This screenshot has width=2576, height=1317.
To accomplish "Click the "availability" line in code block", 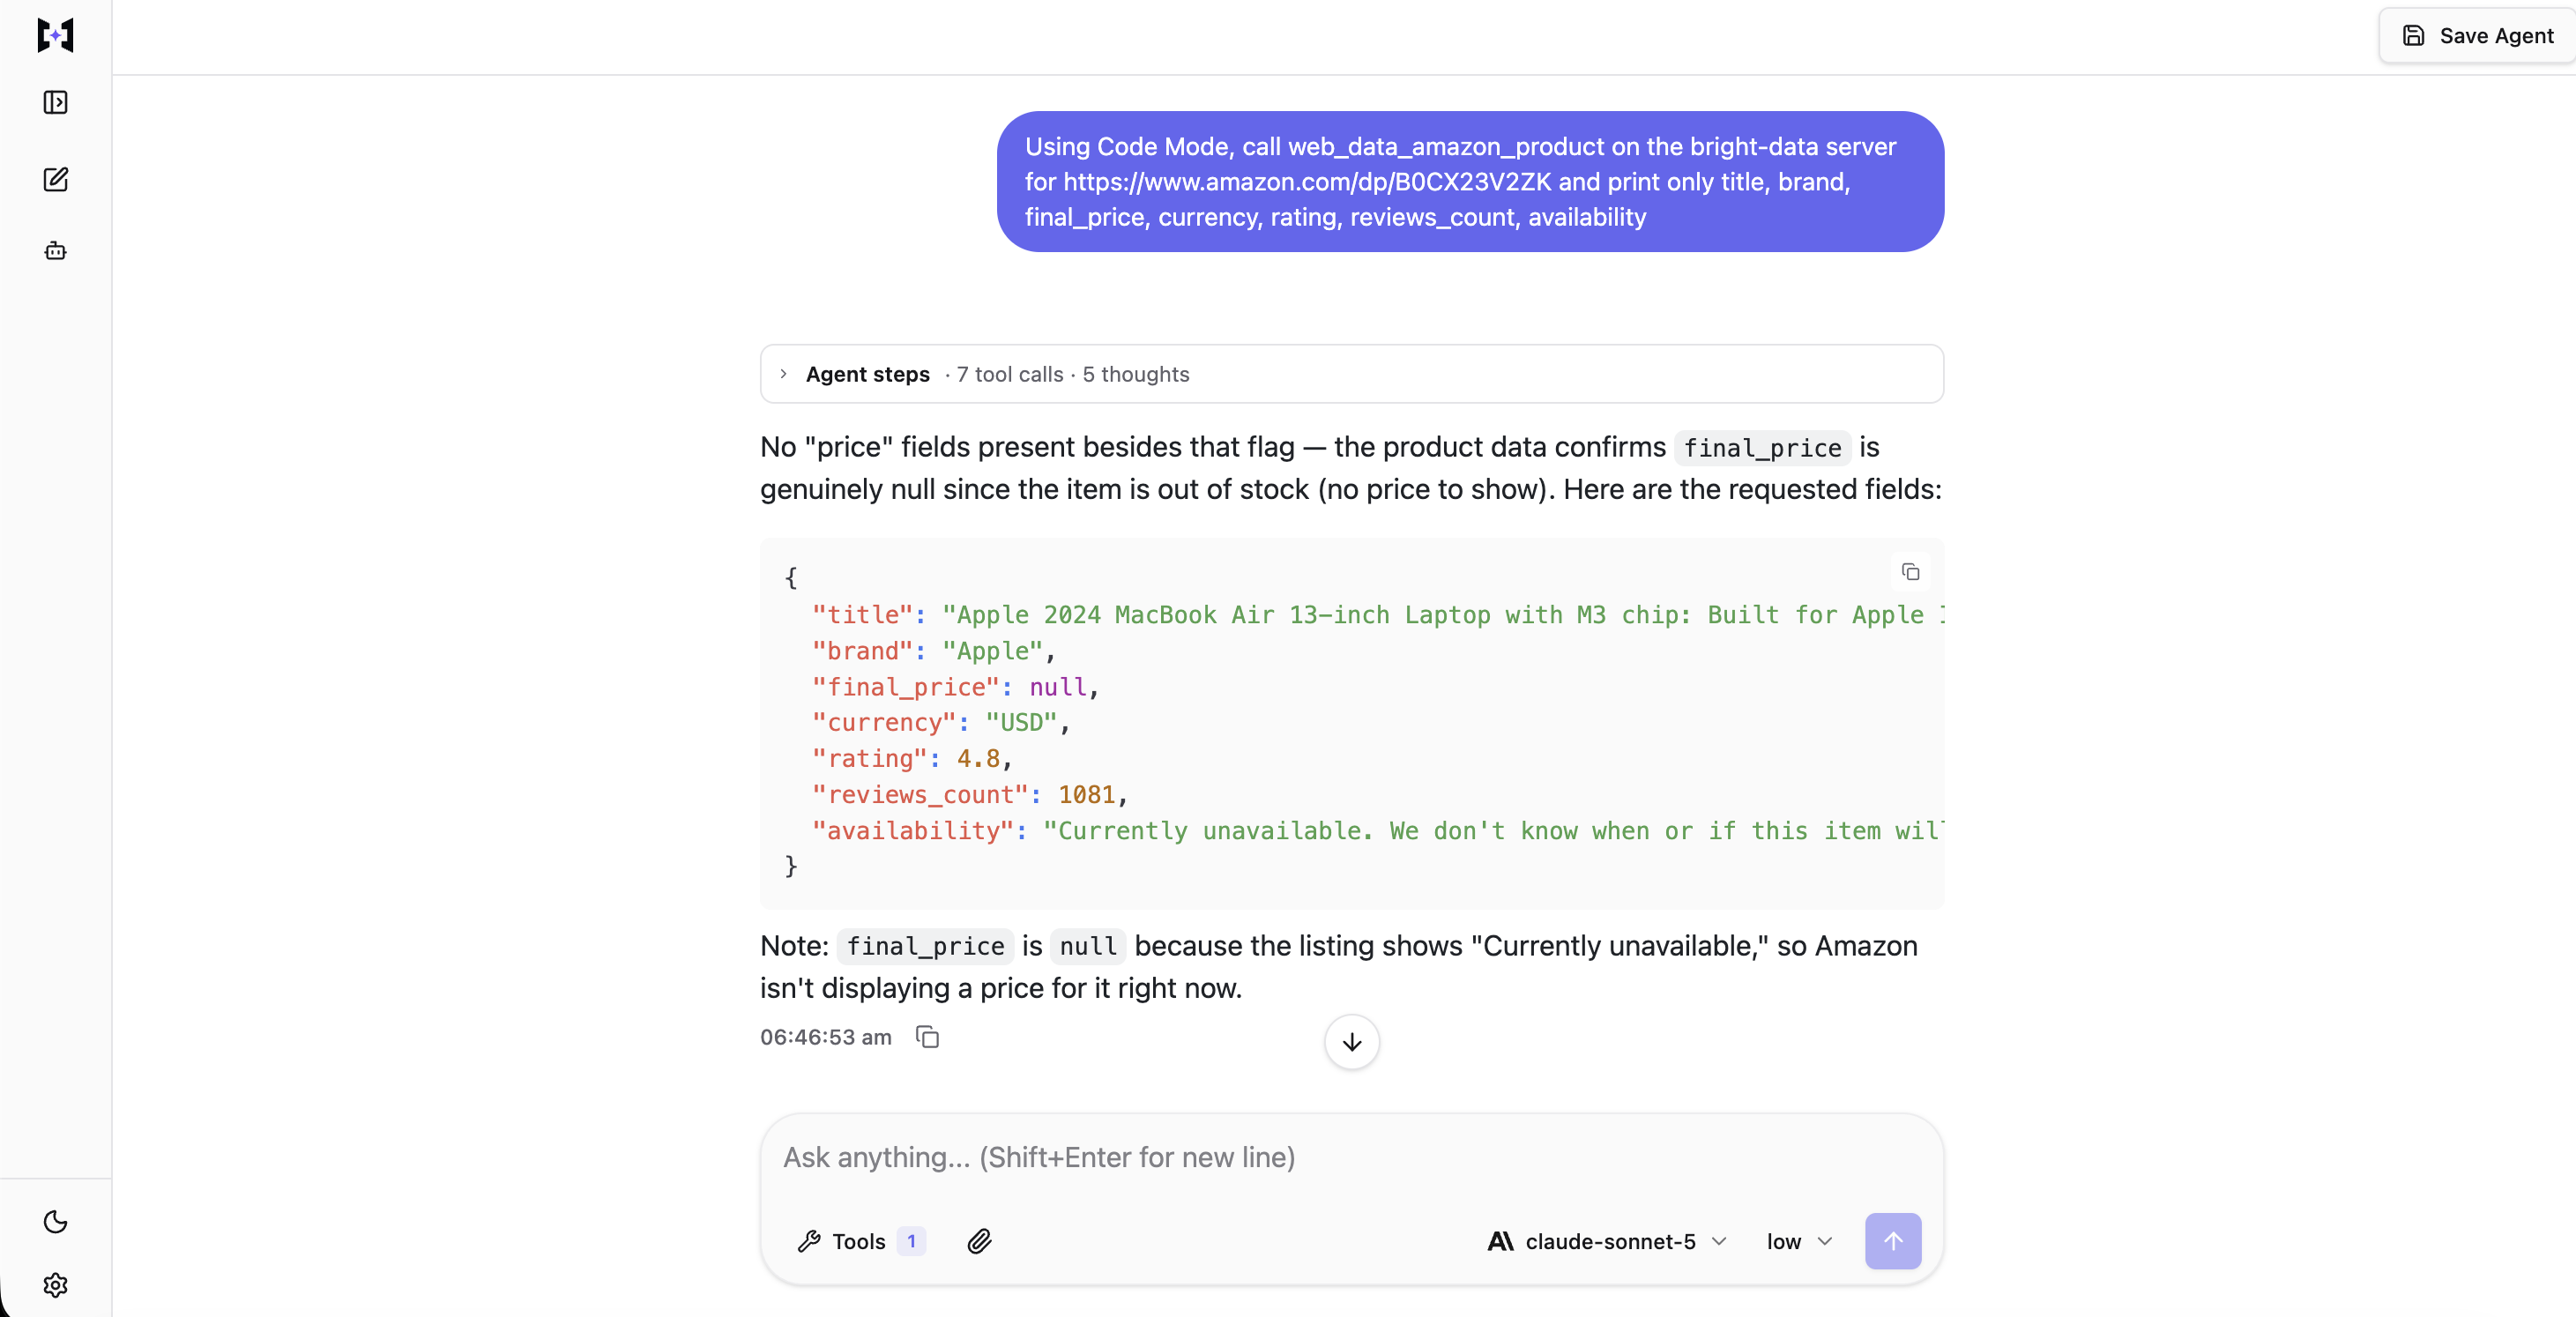I will 1376,830.
